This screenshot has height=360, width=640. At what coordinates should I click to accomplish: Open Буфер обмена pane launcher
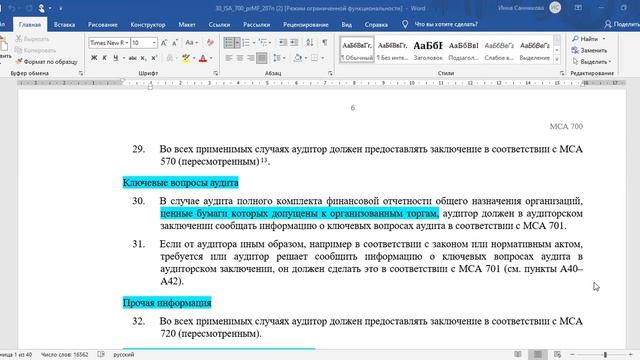[81, 73]
